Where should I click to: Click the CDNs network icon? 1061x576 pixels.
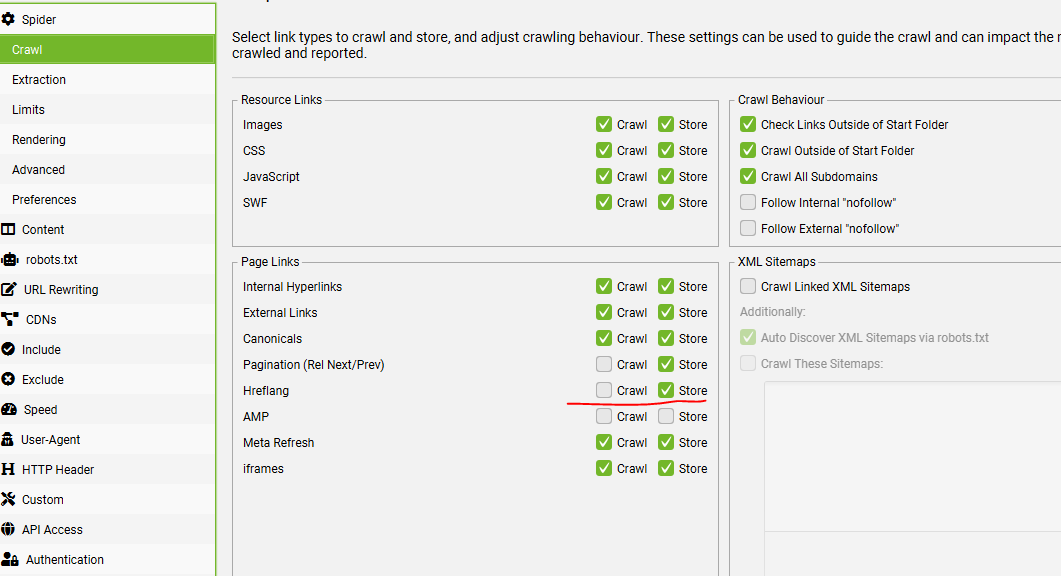point(10,319)
